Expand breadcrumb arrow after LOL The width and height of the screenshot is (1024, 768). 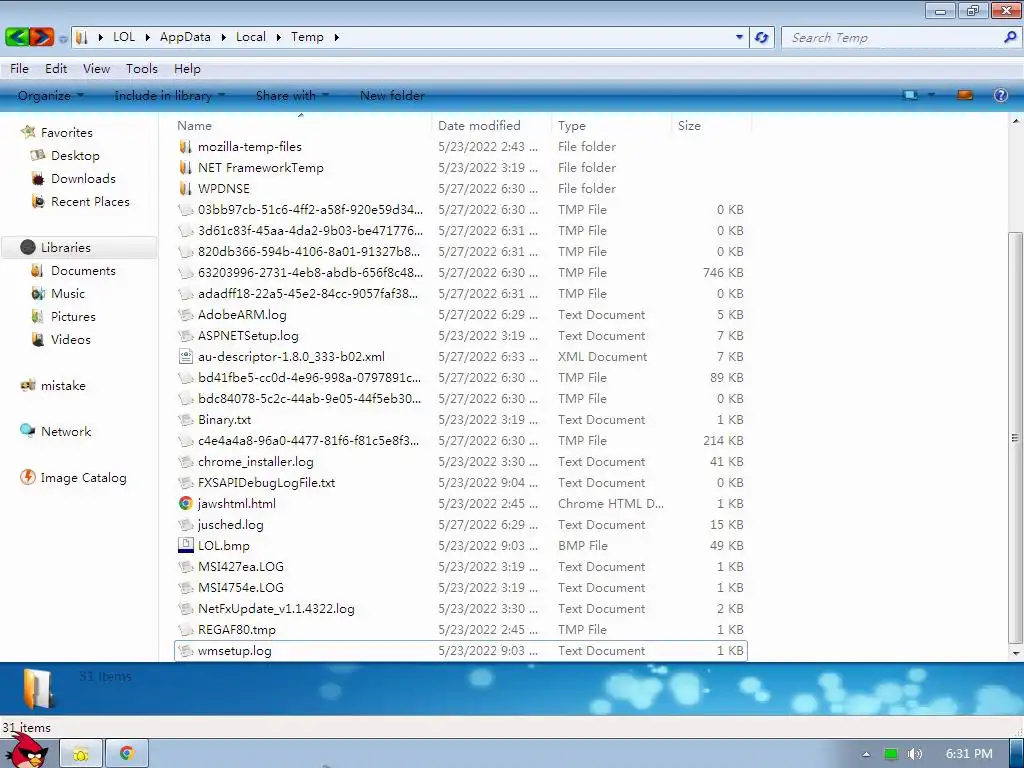147,37
